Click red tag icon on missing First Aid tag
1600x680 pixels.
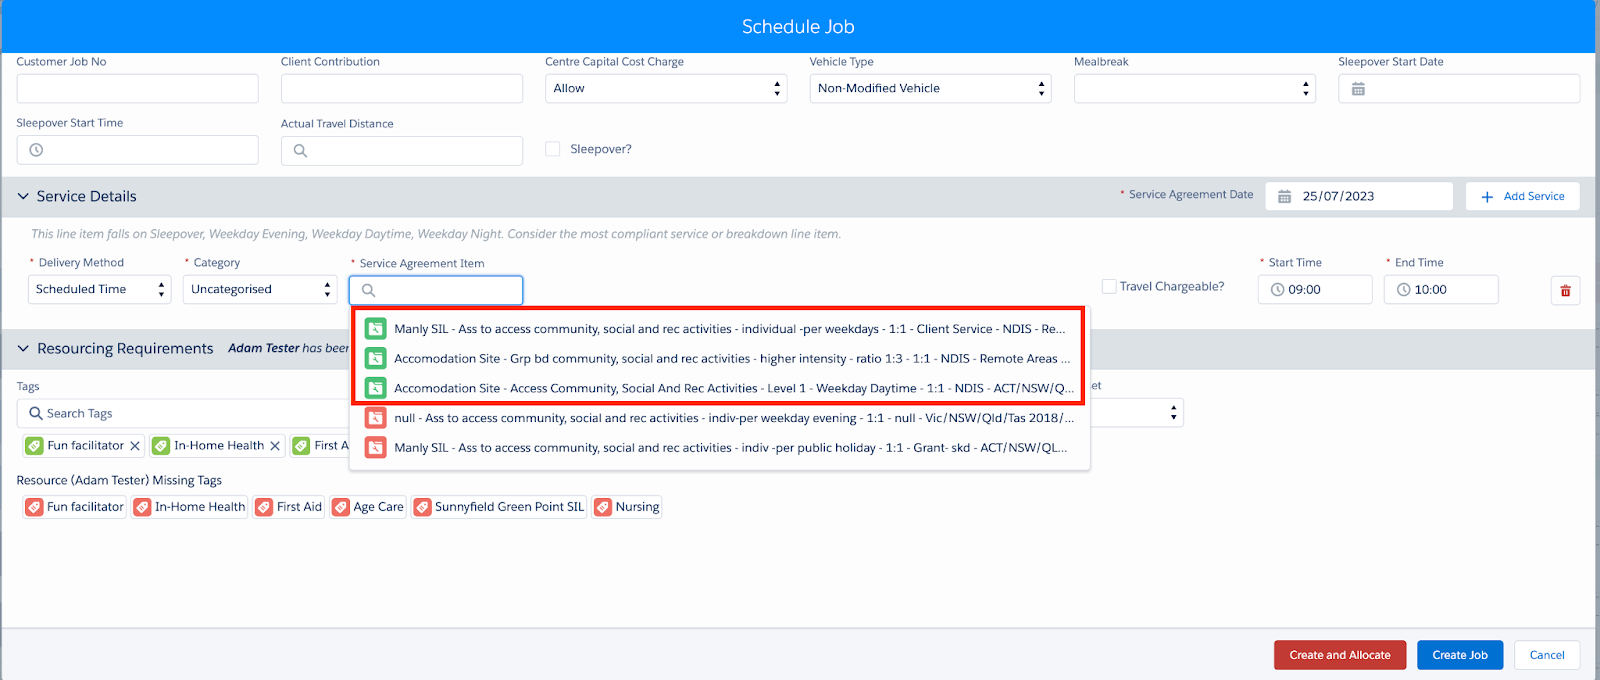point(264,507)
